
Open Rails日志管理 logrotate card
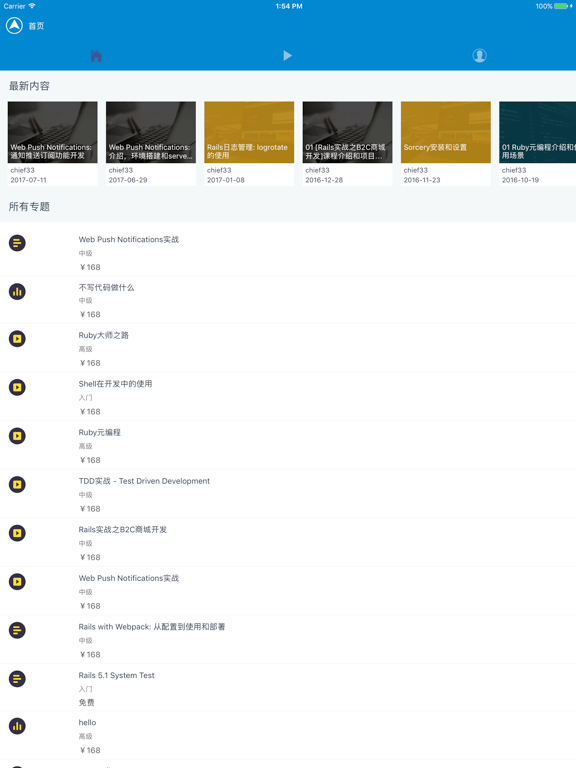point(249,144)
